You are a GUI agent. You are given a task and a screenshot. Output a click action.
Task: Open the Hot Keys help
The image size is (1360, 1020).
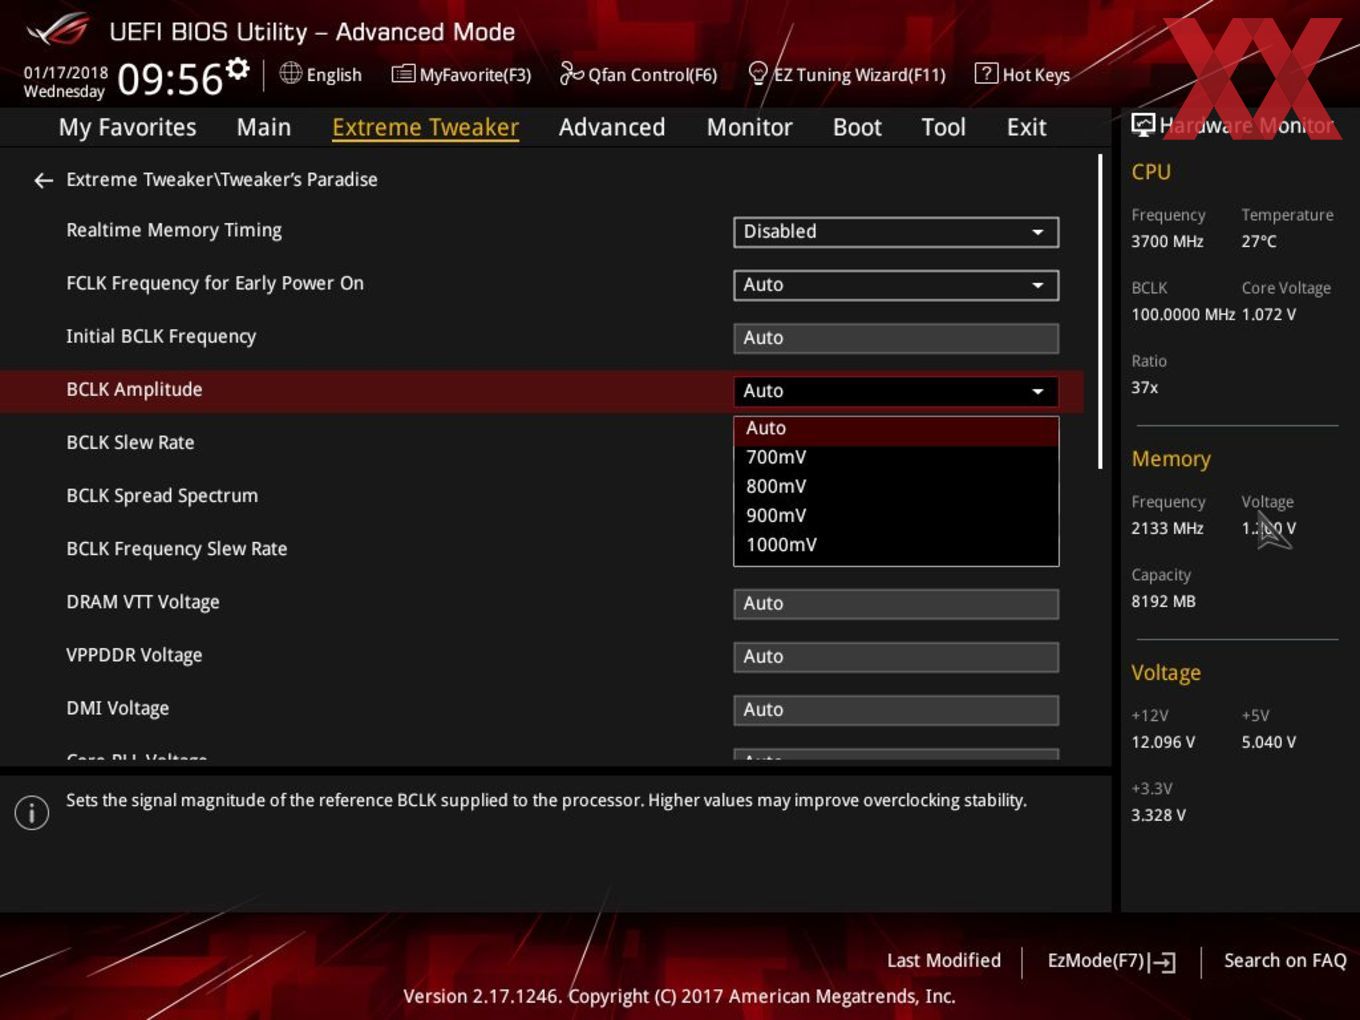[x=1022, y=74]
